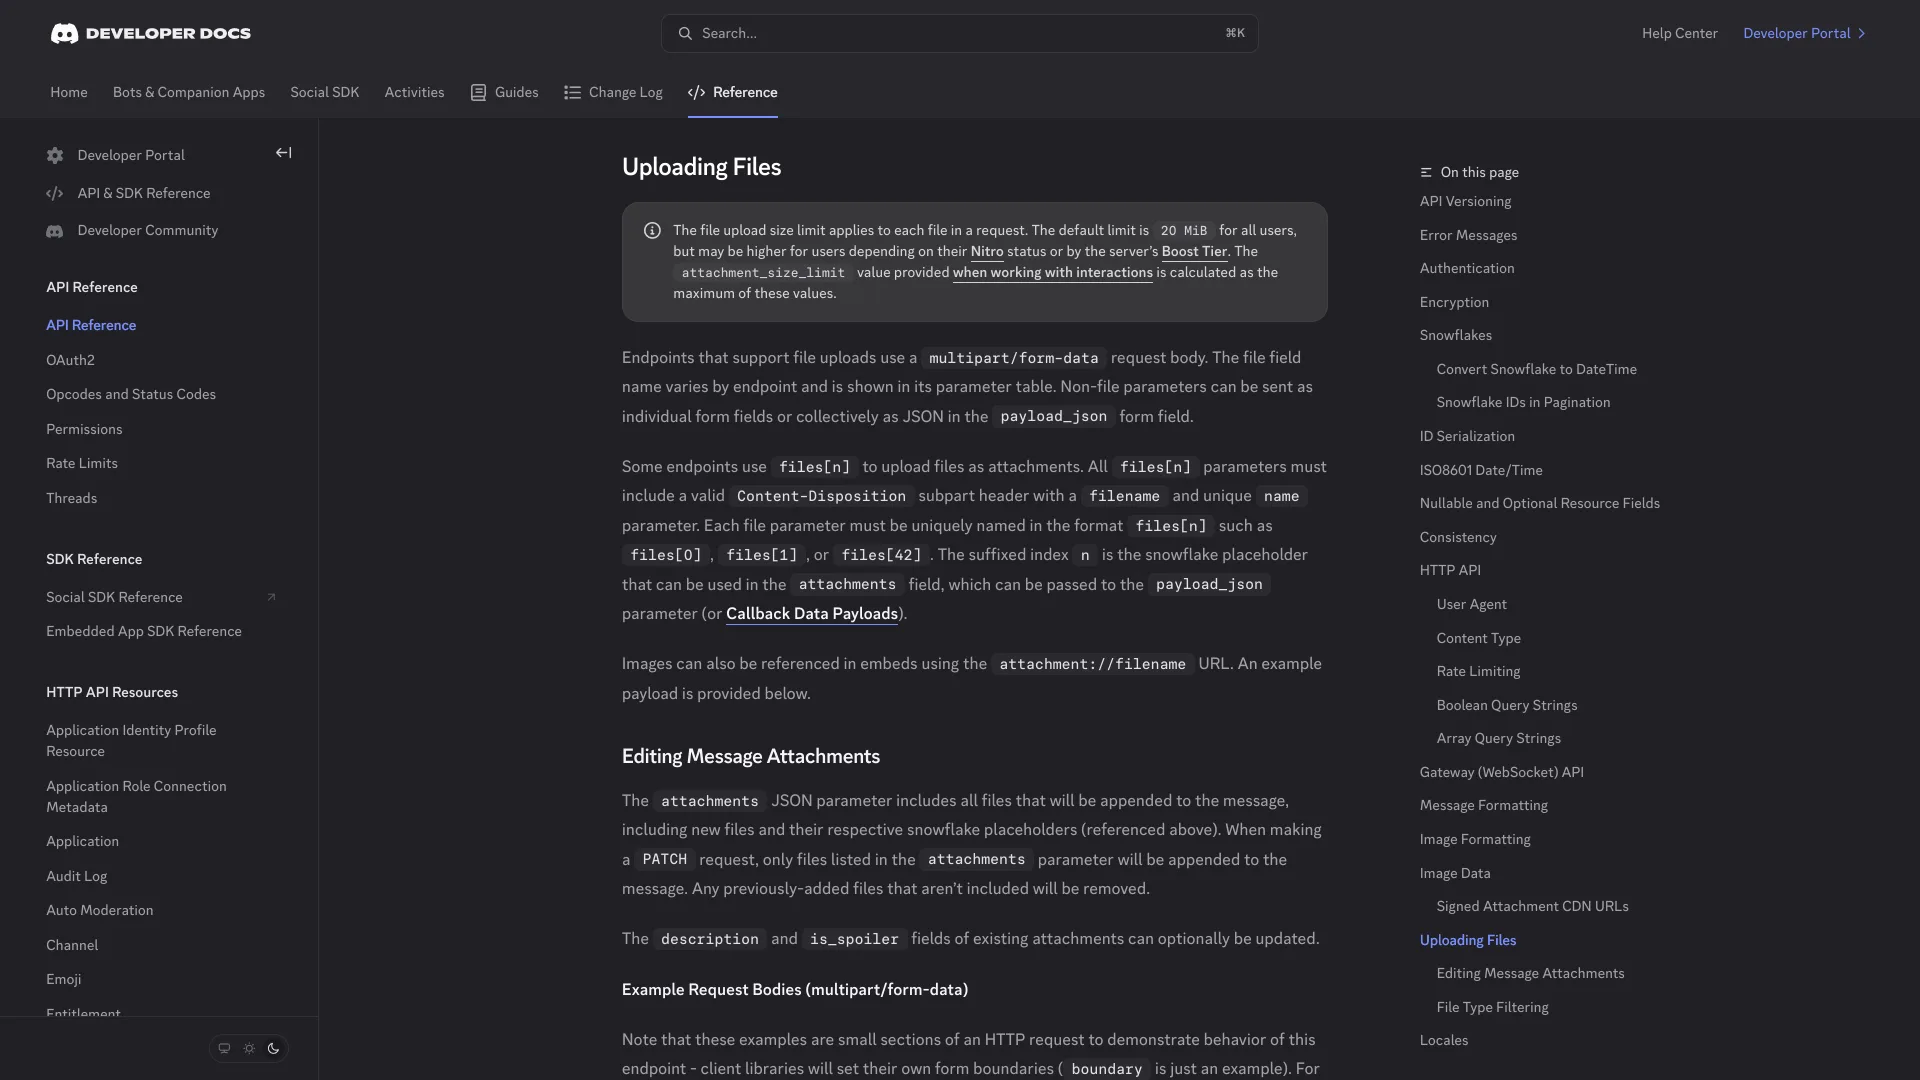Click the Developer Portal gear icon
This screenshot has width=1920, height=1080.
click(55, 155)
